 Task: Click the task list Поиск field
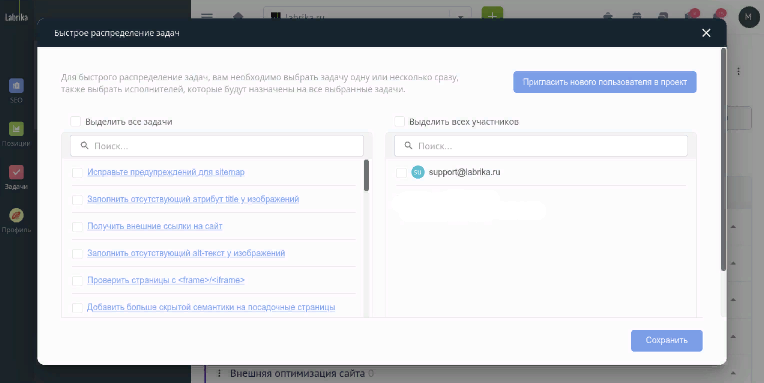(217, 146)
